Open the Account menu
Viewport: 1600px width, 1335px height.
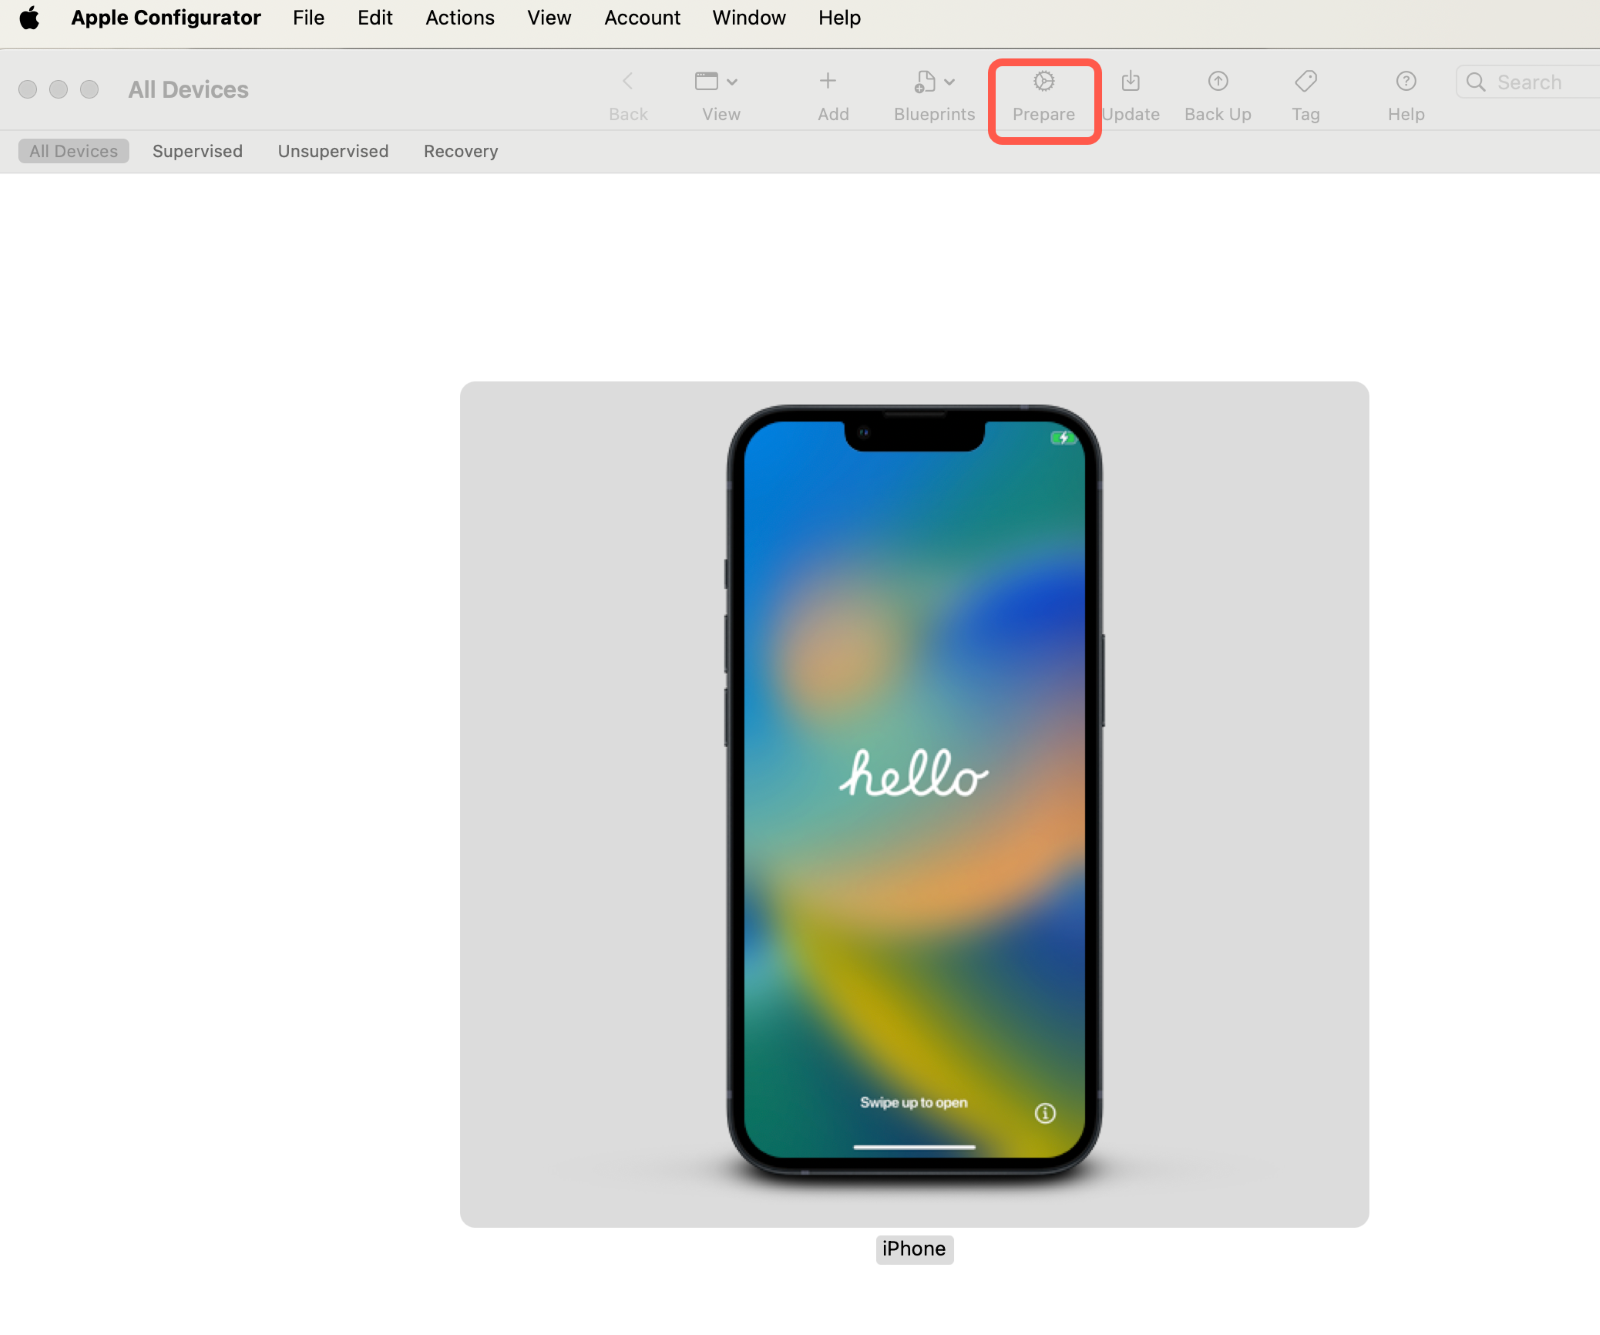coord(641,17)
